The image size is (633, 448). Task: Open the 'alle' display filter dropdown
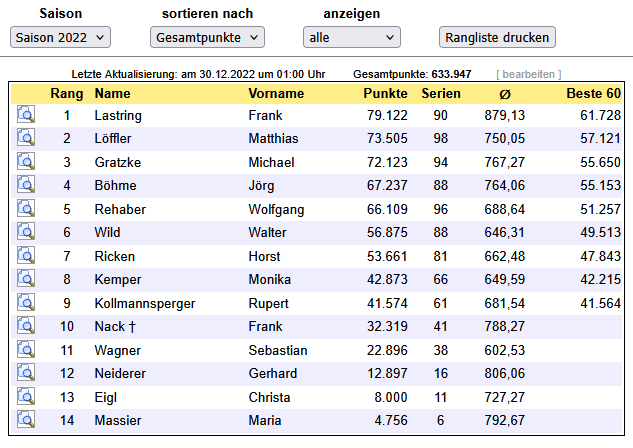click(351, 37)
